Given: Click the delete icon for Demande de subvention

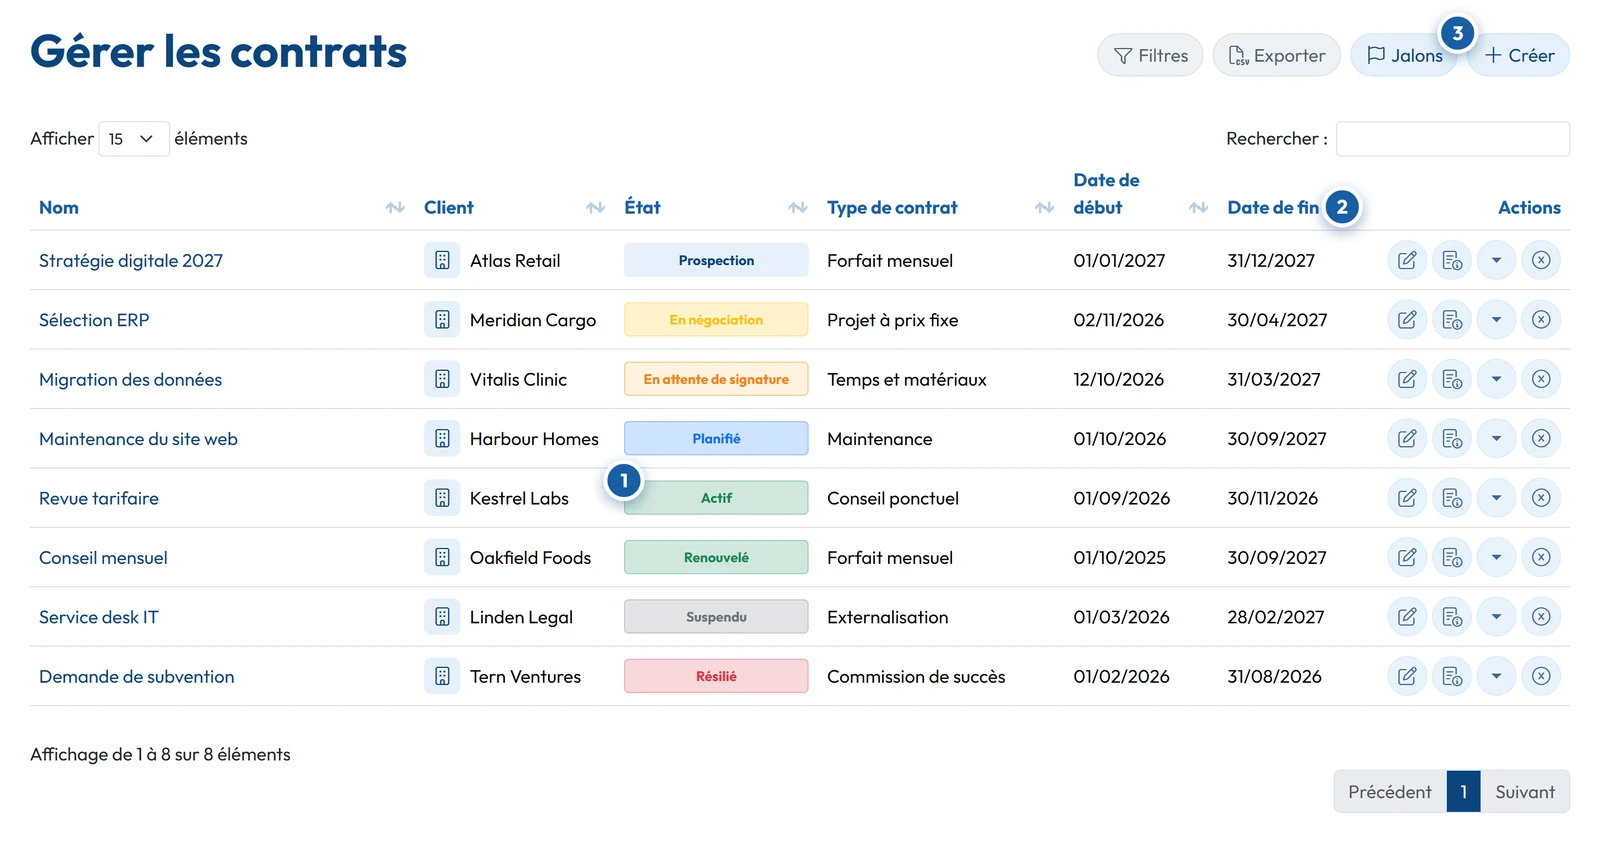Looking at the screenshot, I should pos(1541,677).
